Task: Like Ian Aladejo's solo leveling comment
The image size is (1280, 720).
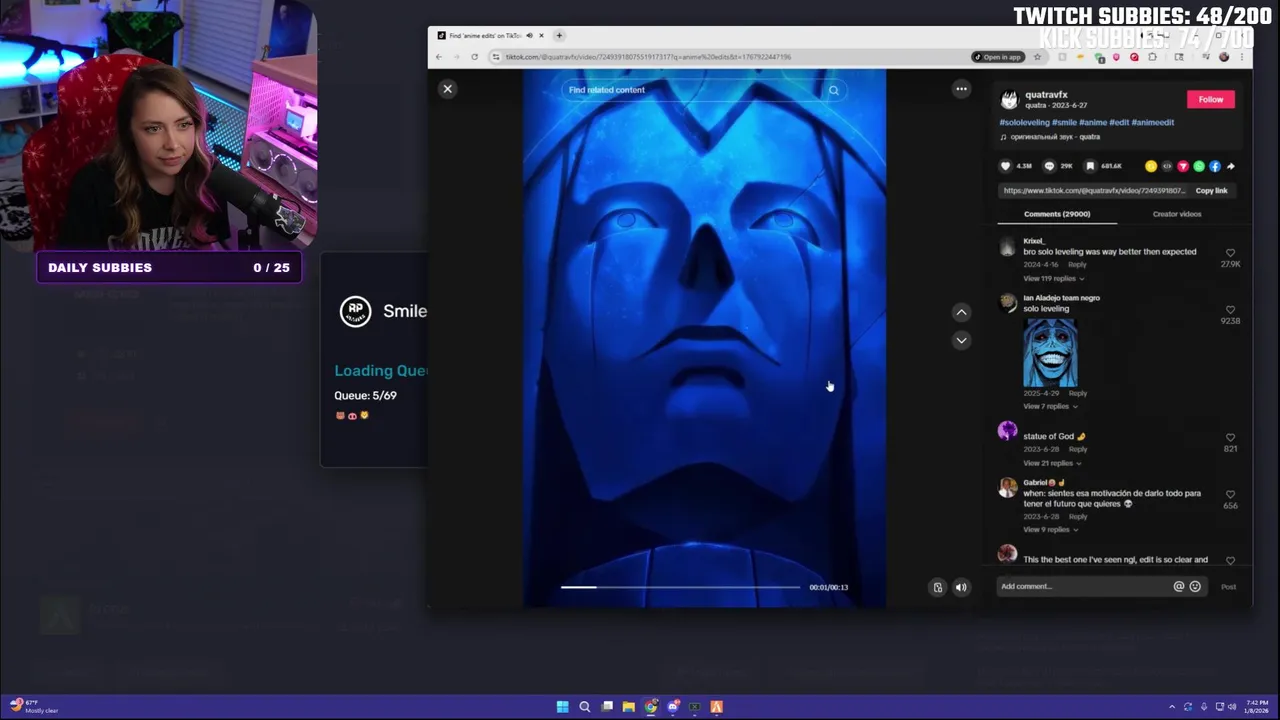Action: 1230,310
